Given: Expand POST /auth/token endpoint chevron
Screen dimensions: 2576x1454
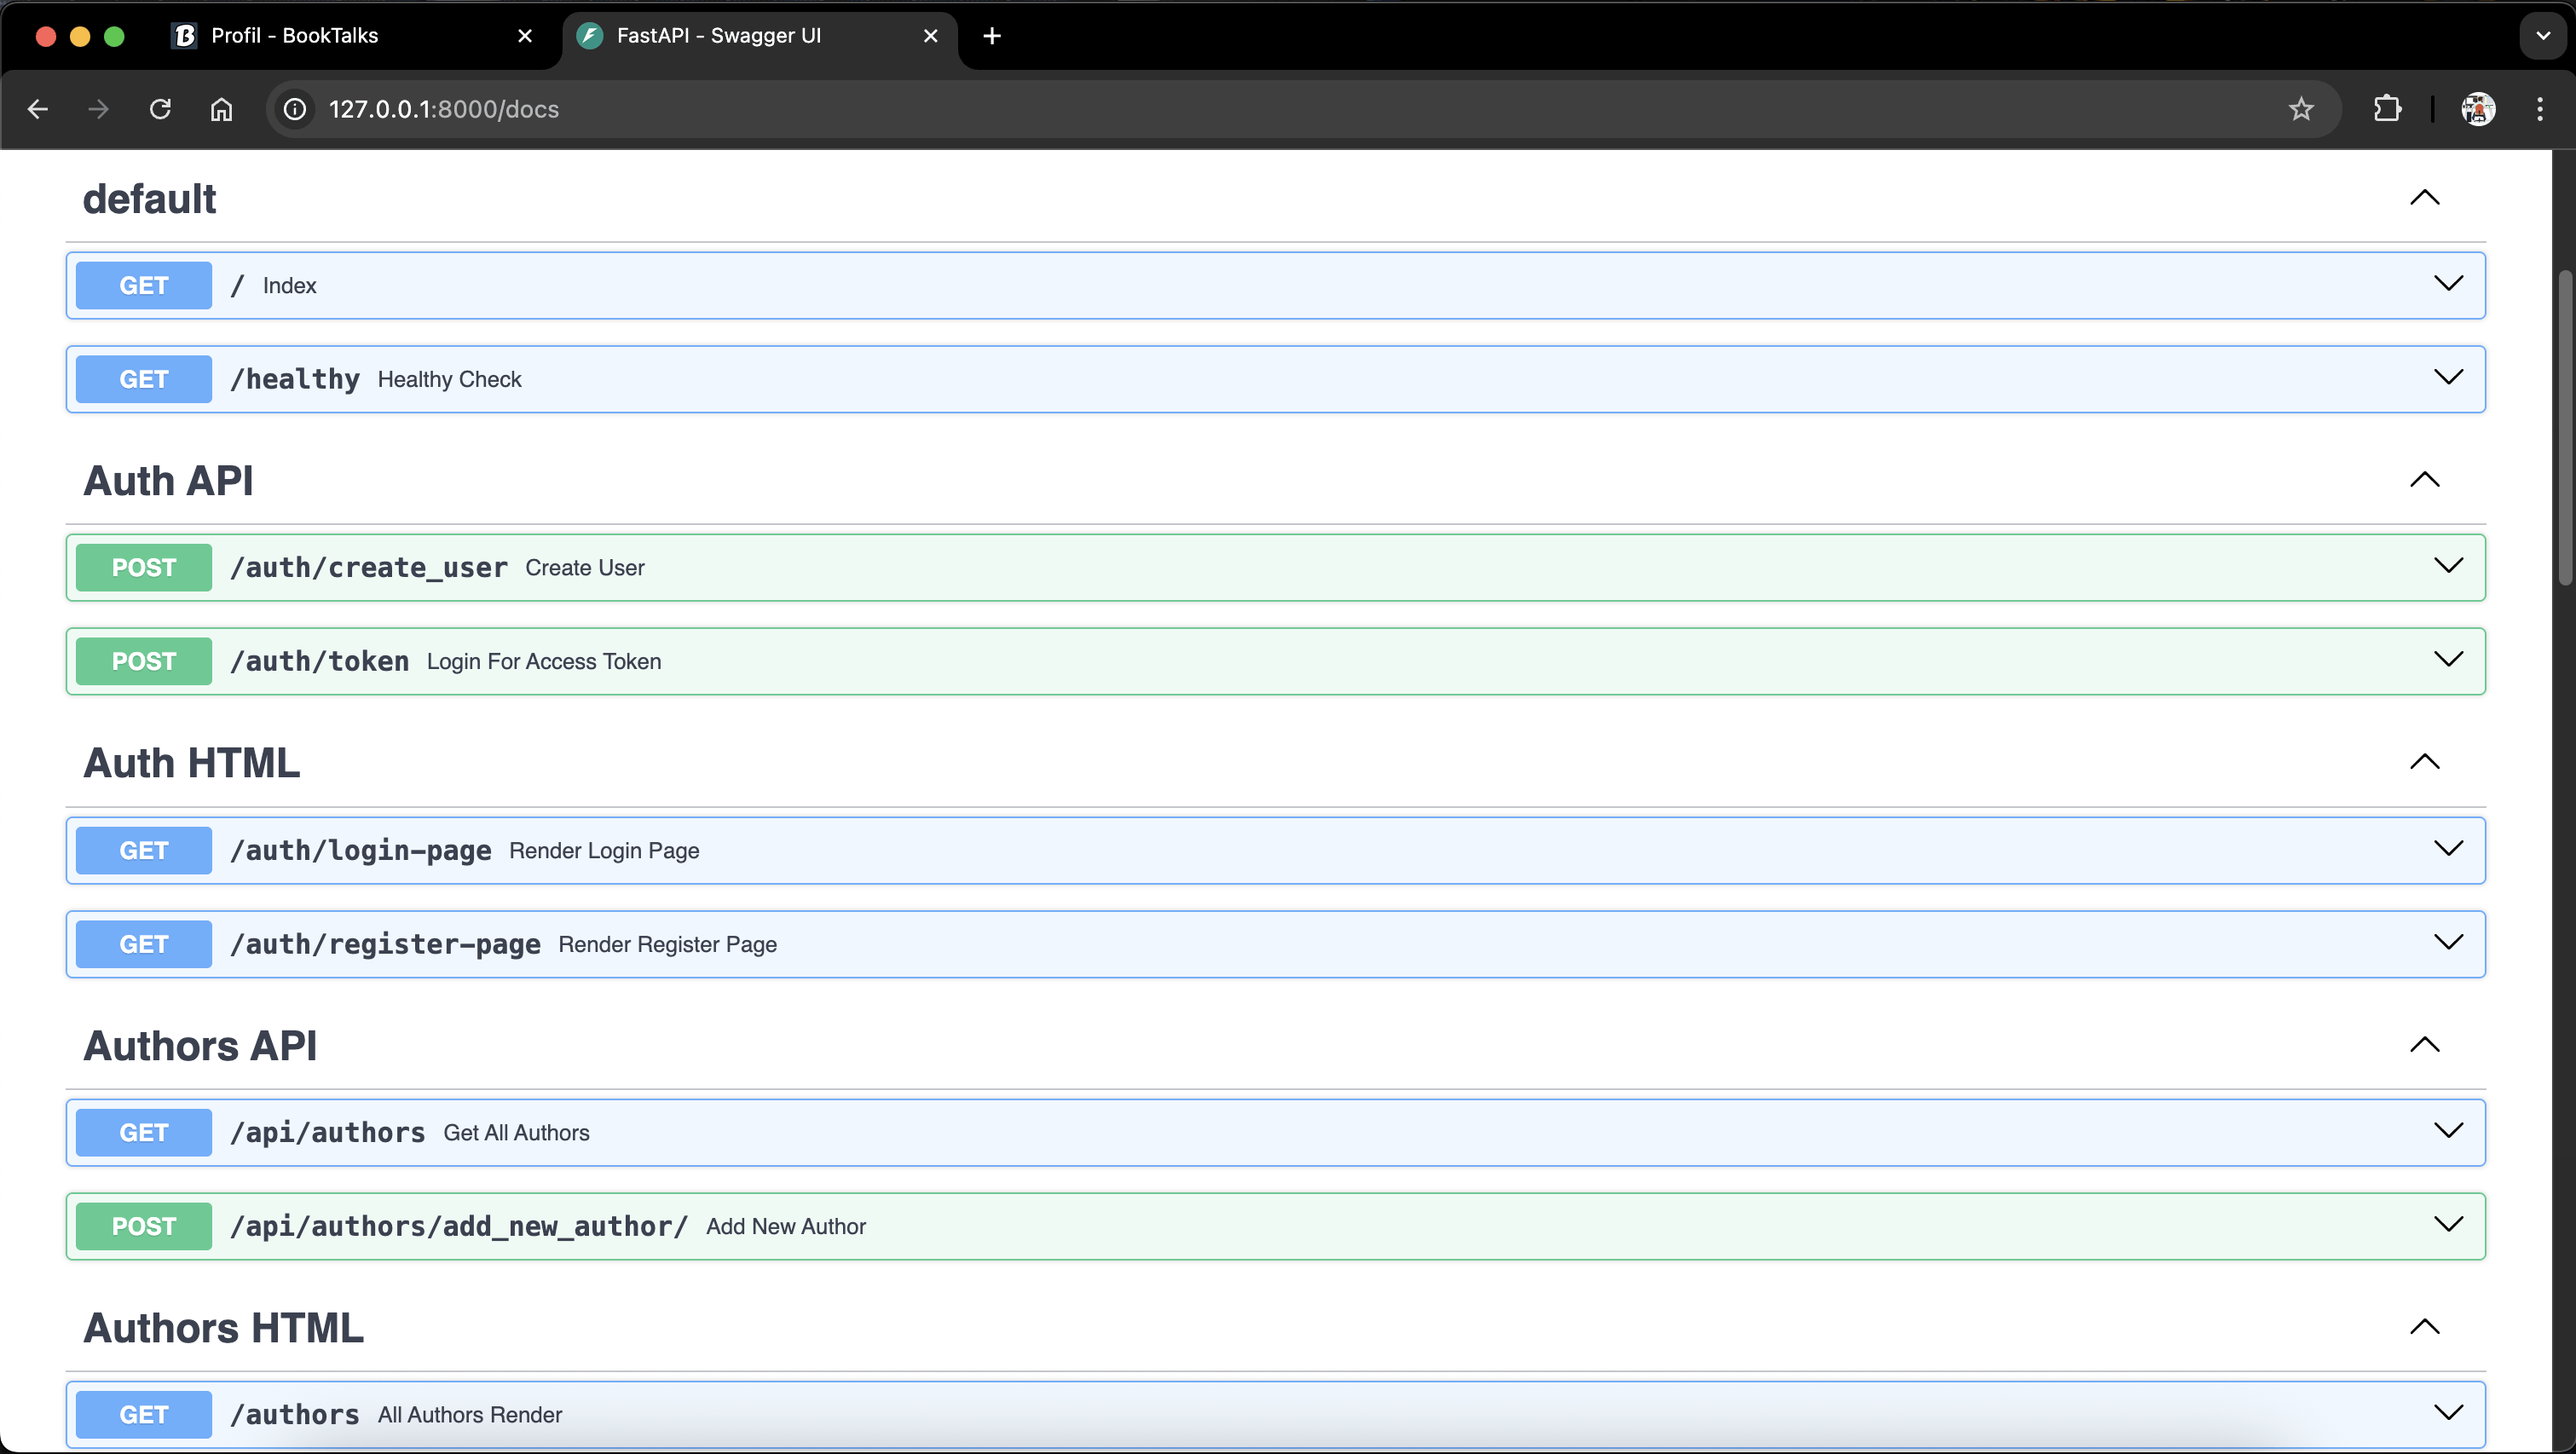Looking at the screenshot, I should [x=2447, y=660].
